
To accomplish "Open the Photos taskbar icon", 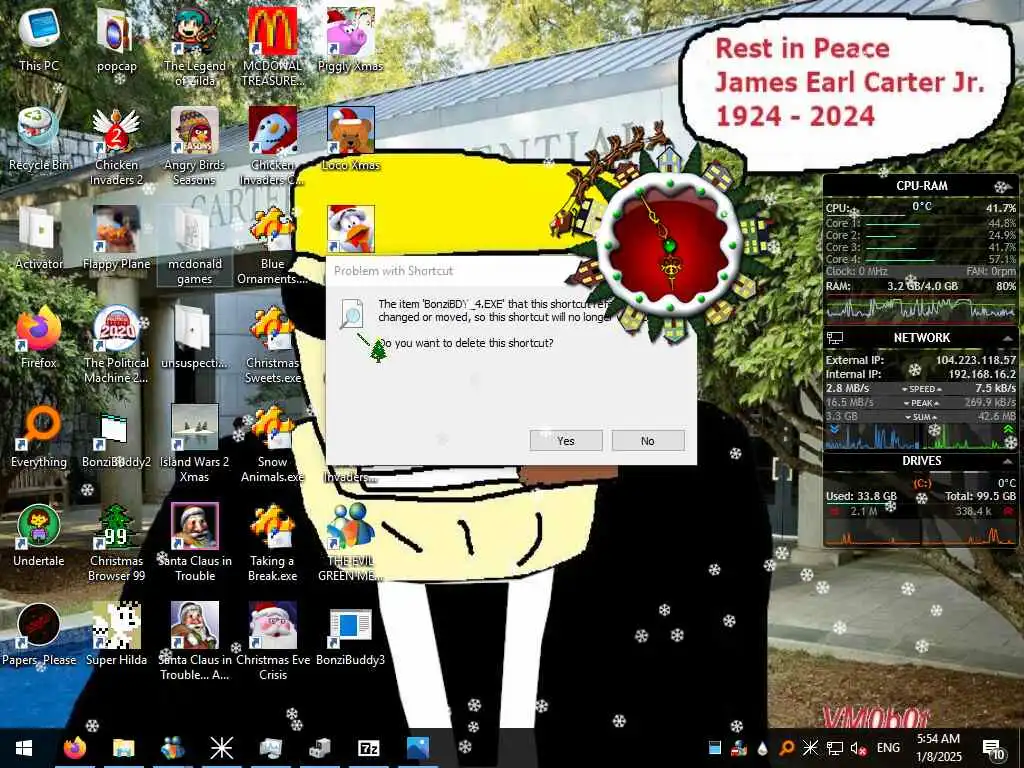I will 418,748.
